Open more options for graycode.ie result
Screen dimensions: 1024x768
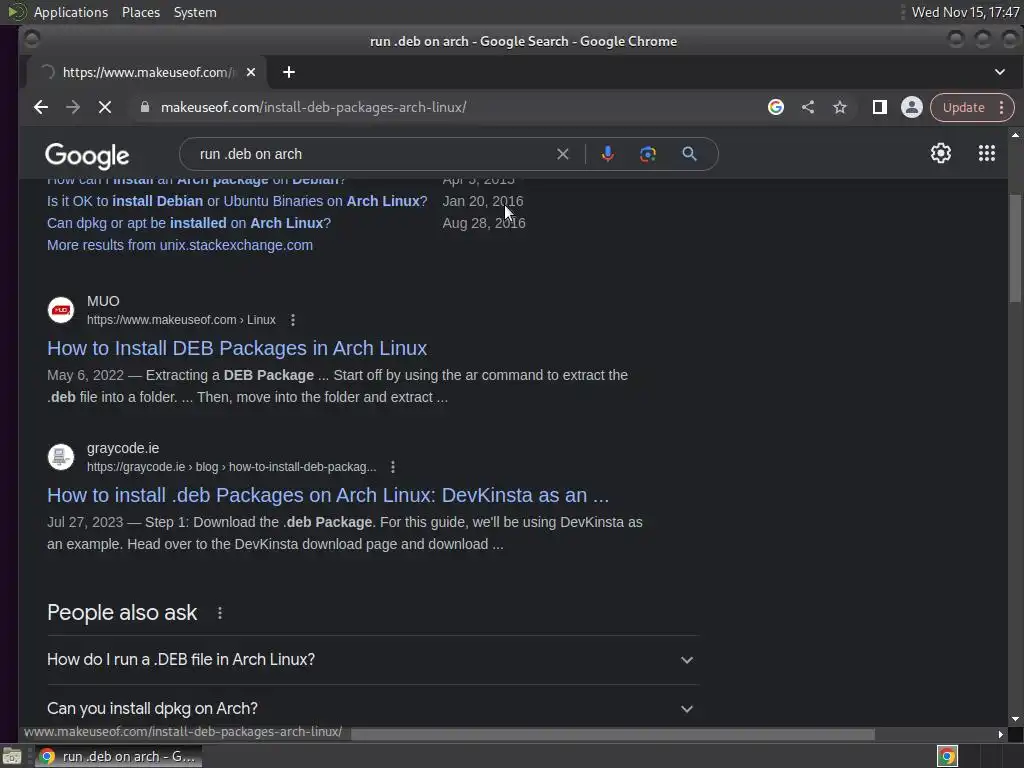click(392, 467)
